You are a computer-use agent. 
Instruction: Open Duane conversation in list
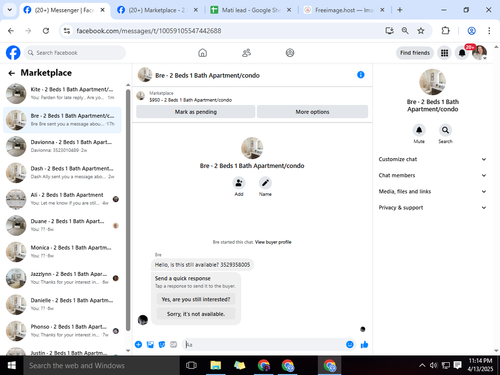[x=62, y=225]
